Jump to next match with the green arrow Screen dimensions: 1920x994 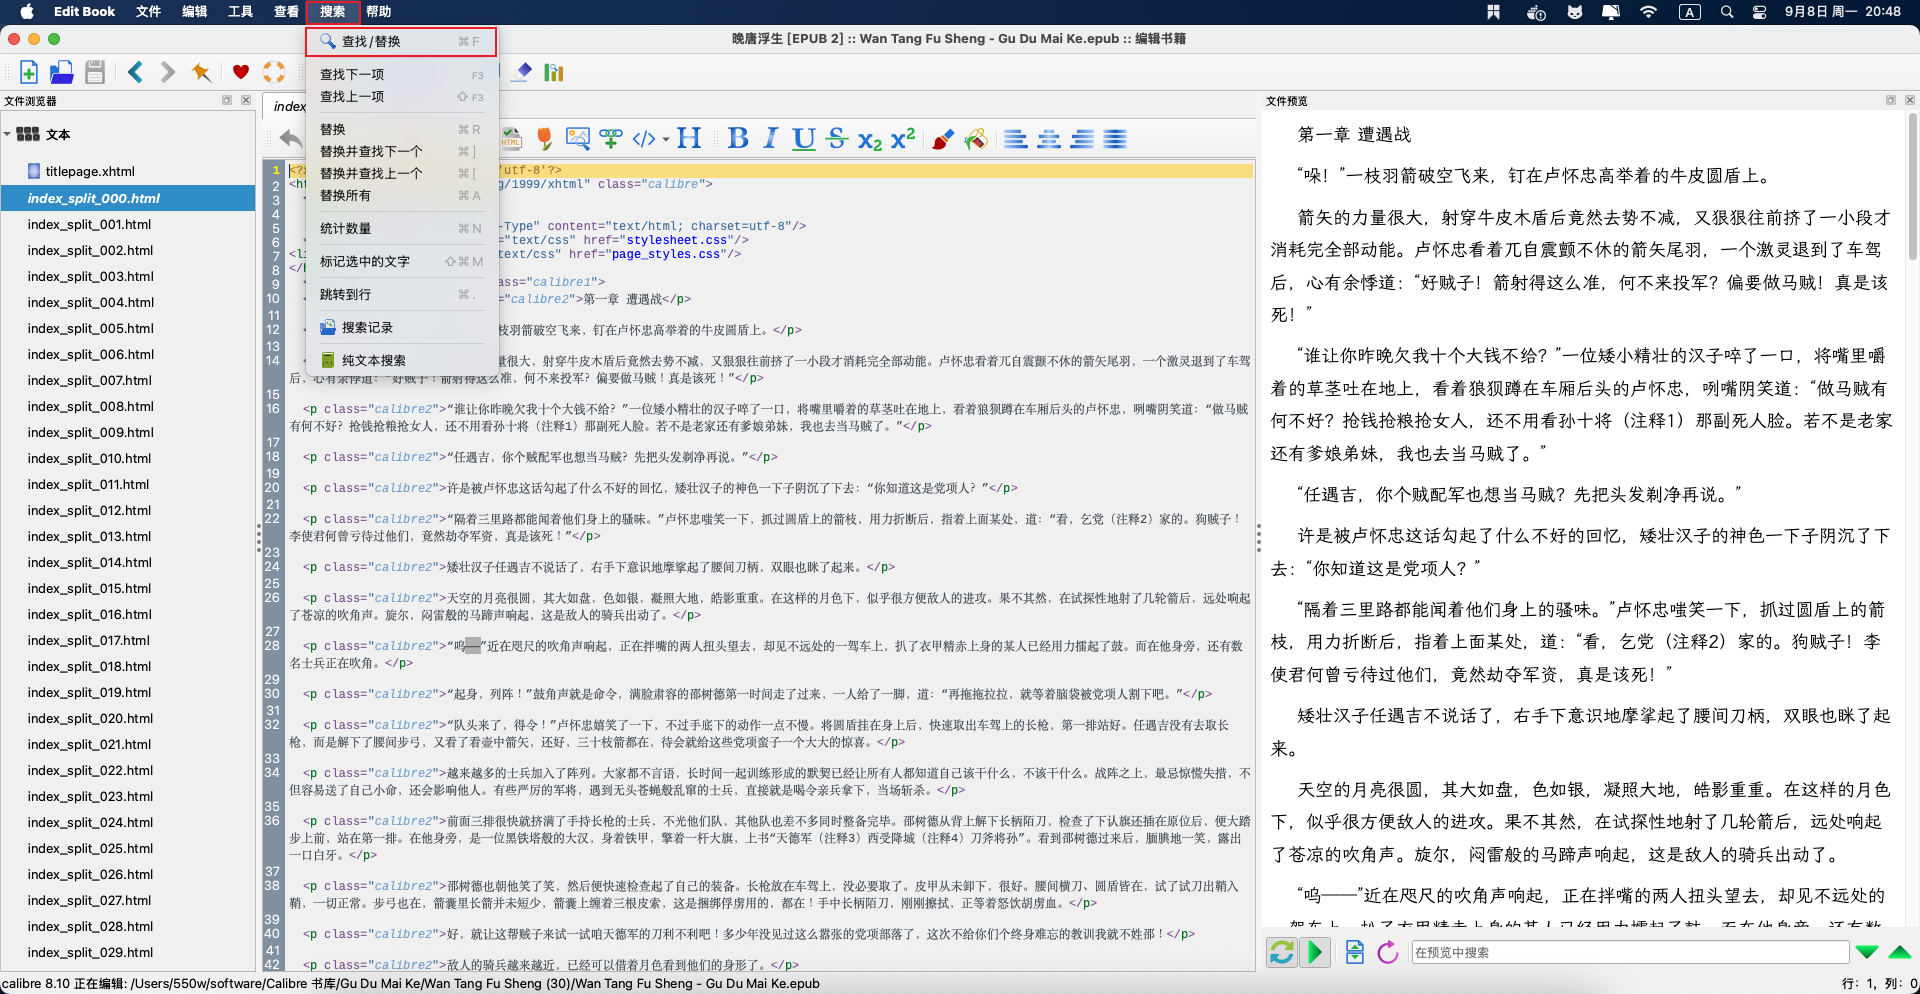[1866, 952]
